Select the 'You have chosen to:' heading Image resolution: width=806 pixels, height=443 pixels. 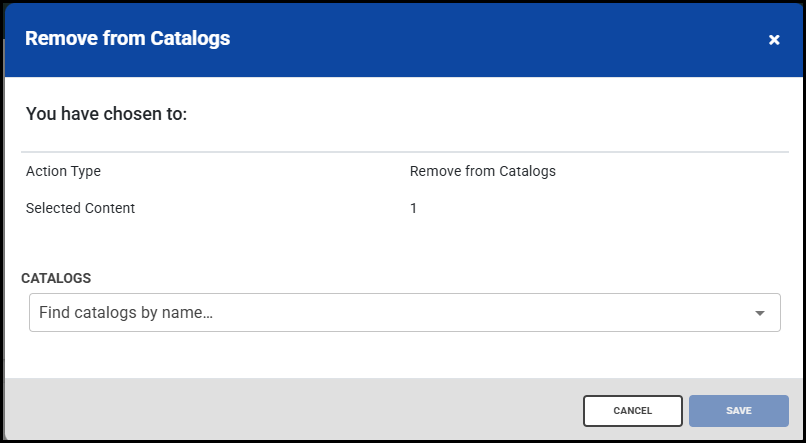(x=106, y=114)
